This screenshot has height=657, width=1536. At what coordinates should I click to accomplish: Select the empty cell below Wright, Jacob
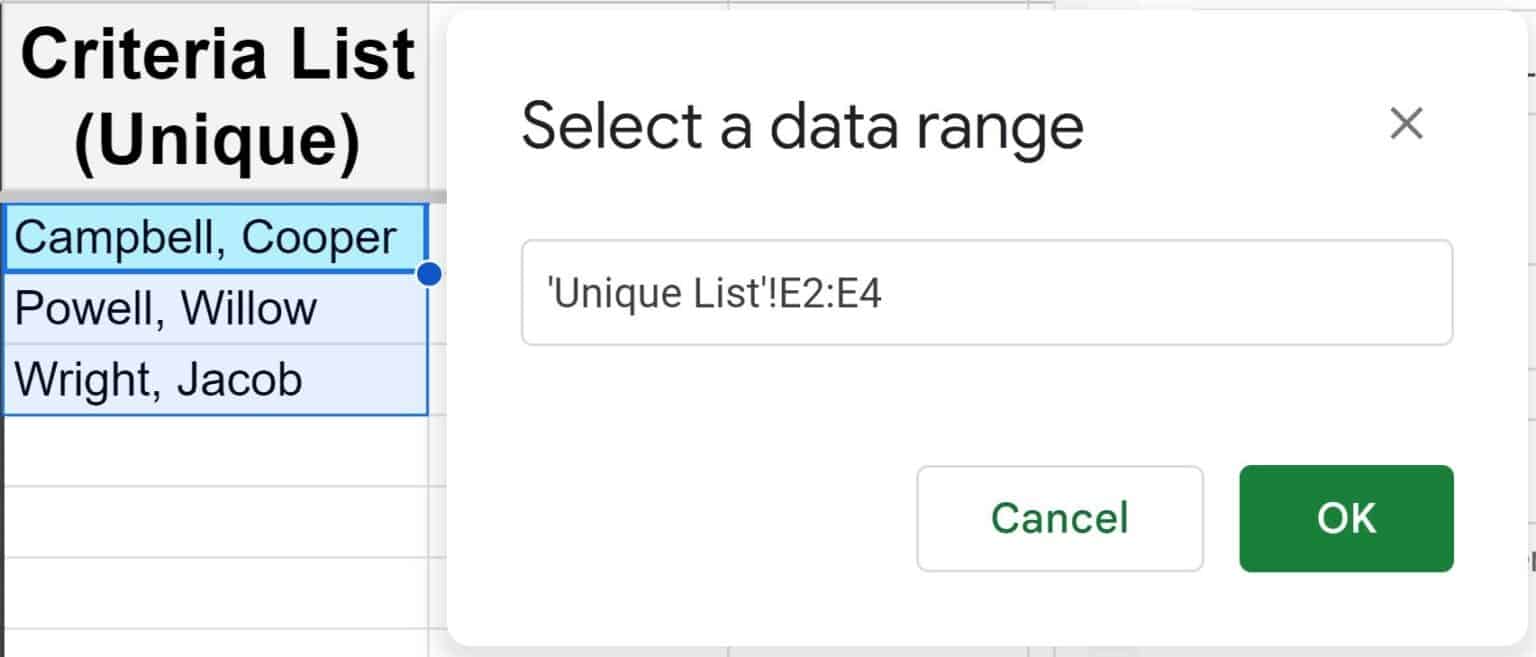click(x=216, y=451)
